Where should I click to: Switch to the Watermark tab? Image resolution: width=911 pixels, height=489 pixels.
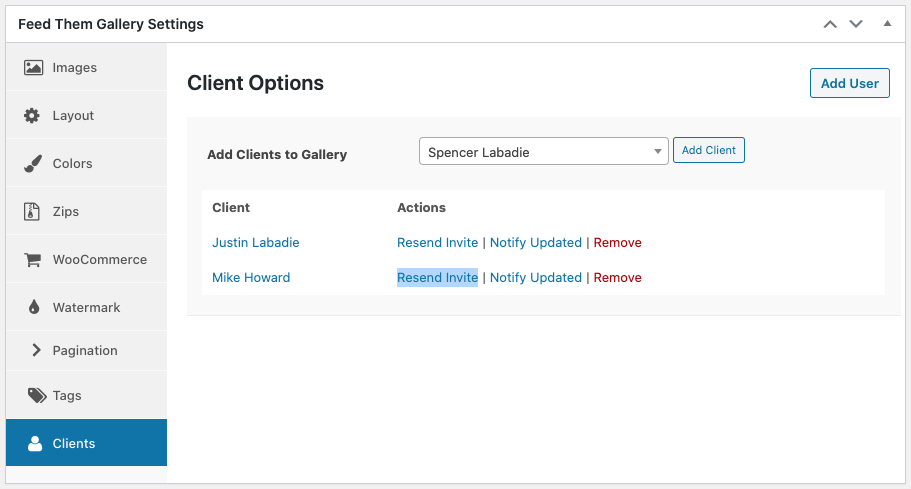coord(87,307)
